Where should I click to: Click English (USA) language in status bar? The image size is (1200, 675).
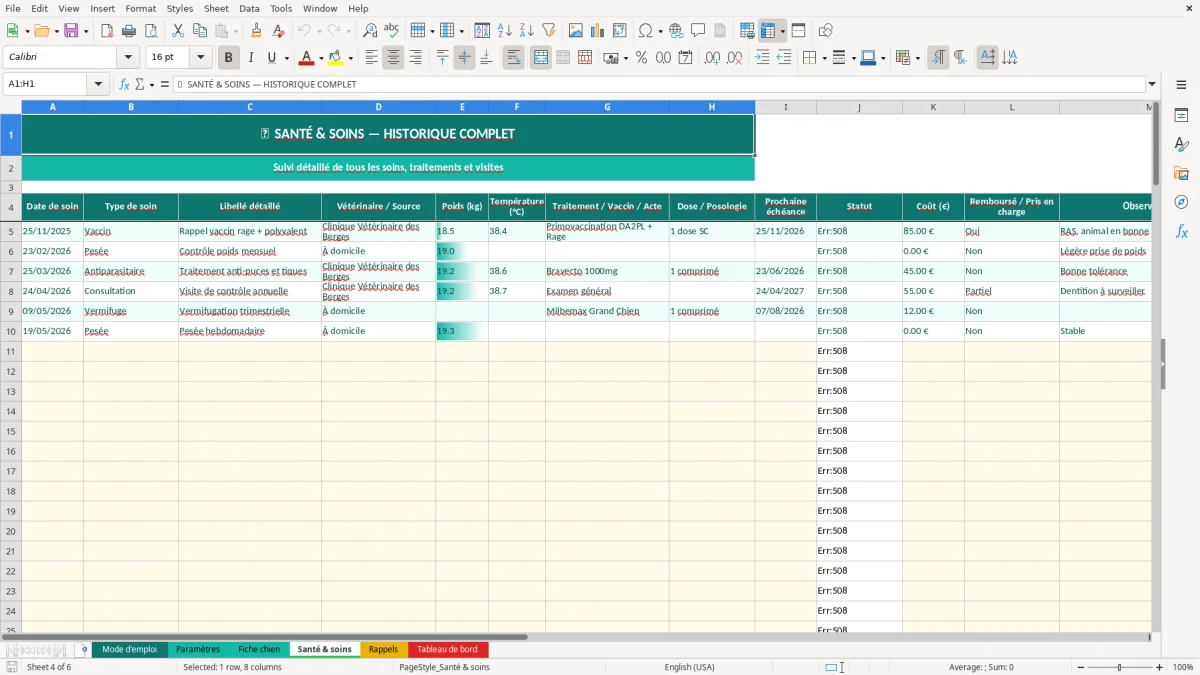[x=689, y=667]
